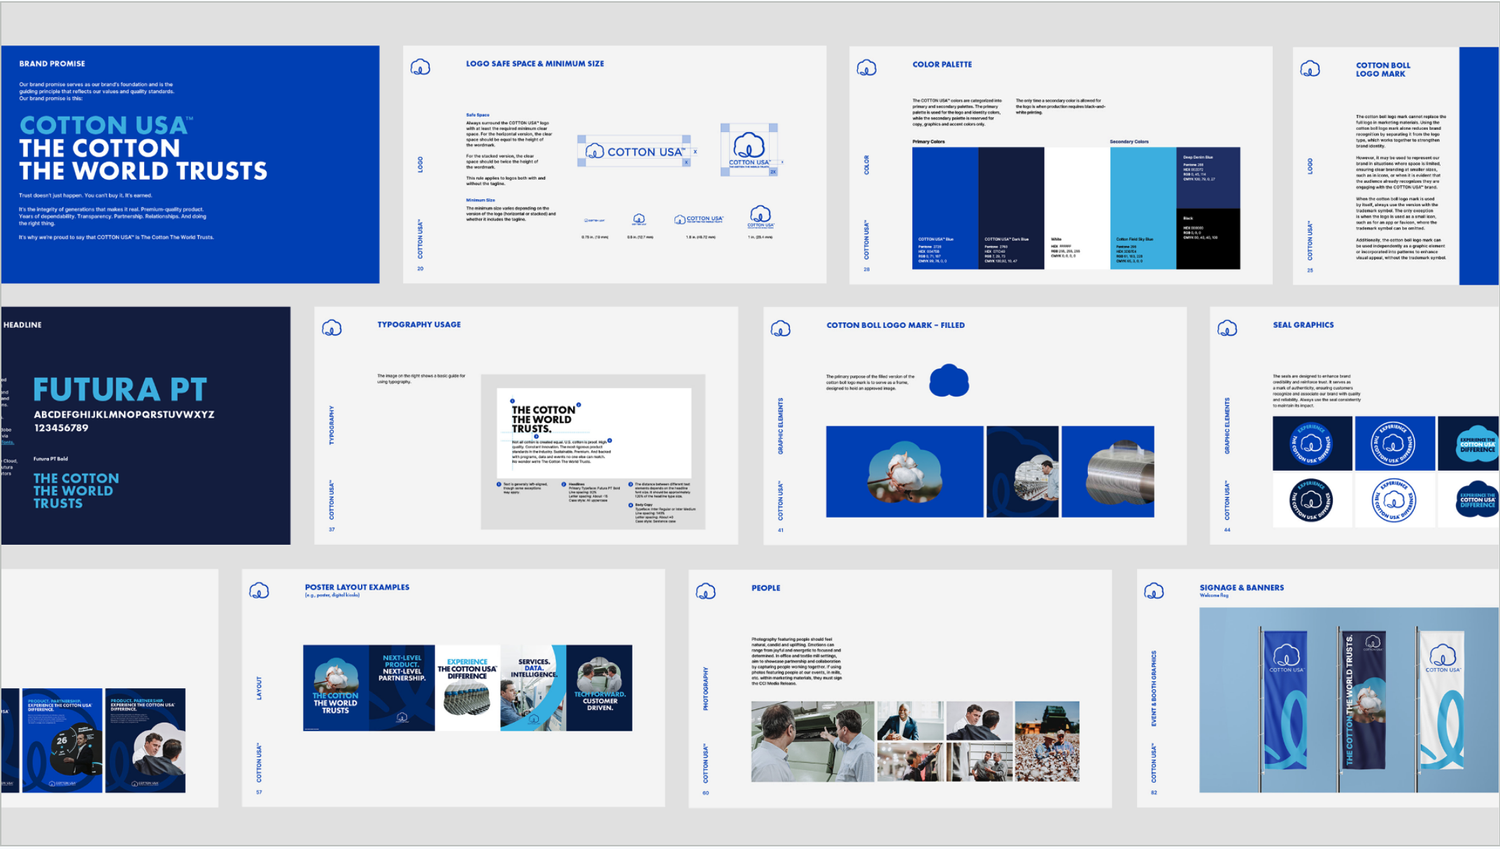Open the cotton boll photo in cloud frame
This screenshot has width=1500, height=849.
[905, 472]
